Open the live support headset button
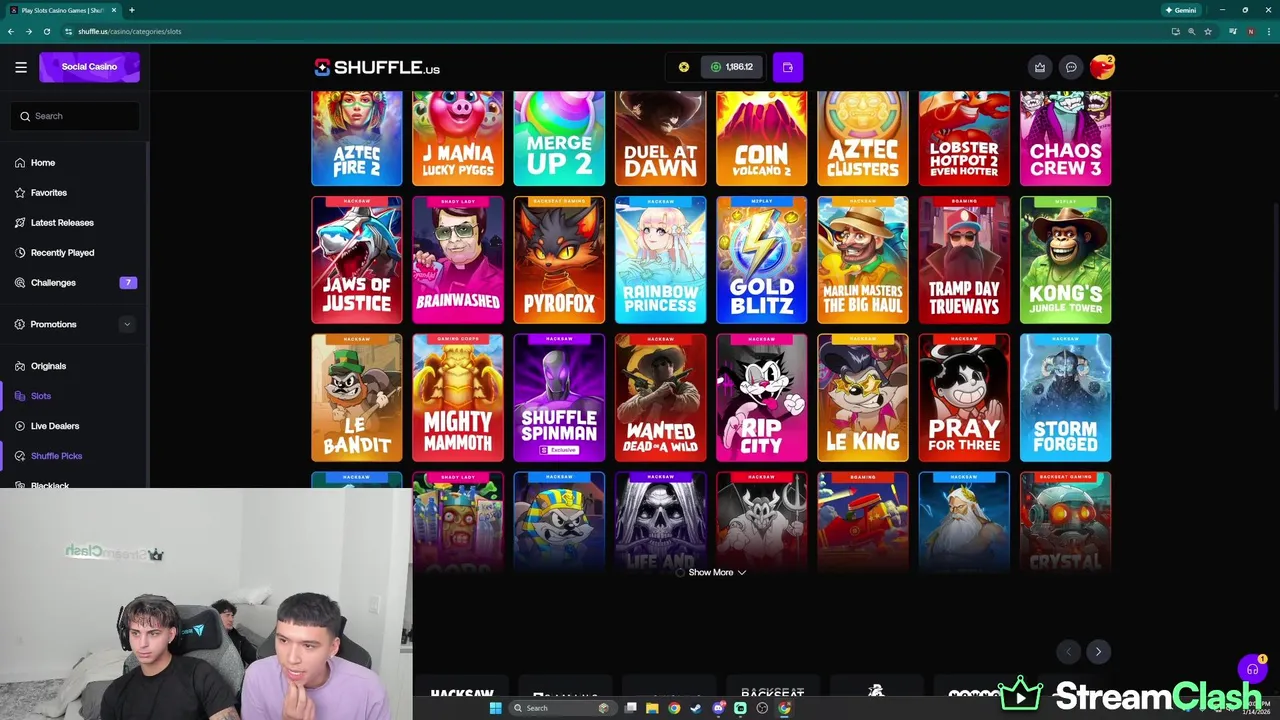The width and height of the screenshot is (1280, 720). coord(1252,669)
